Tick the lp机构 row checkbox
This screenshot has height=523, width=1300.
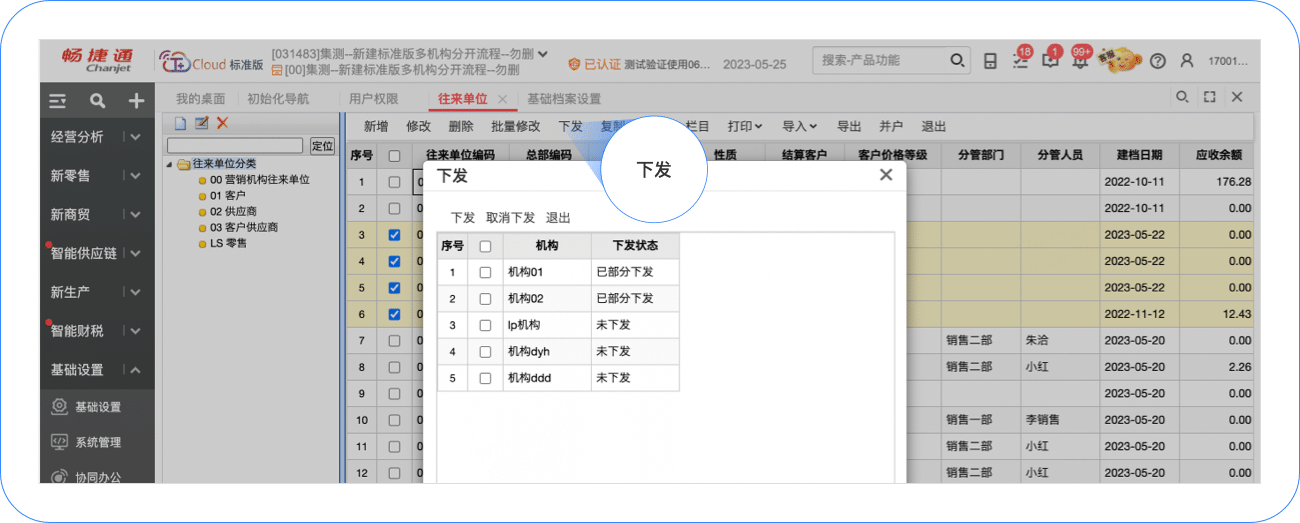(x=485, y=325)
